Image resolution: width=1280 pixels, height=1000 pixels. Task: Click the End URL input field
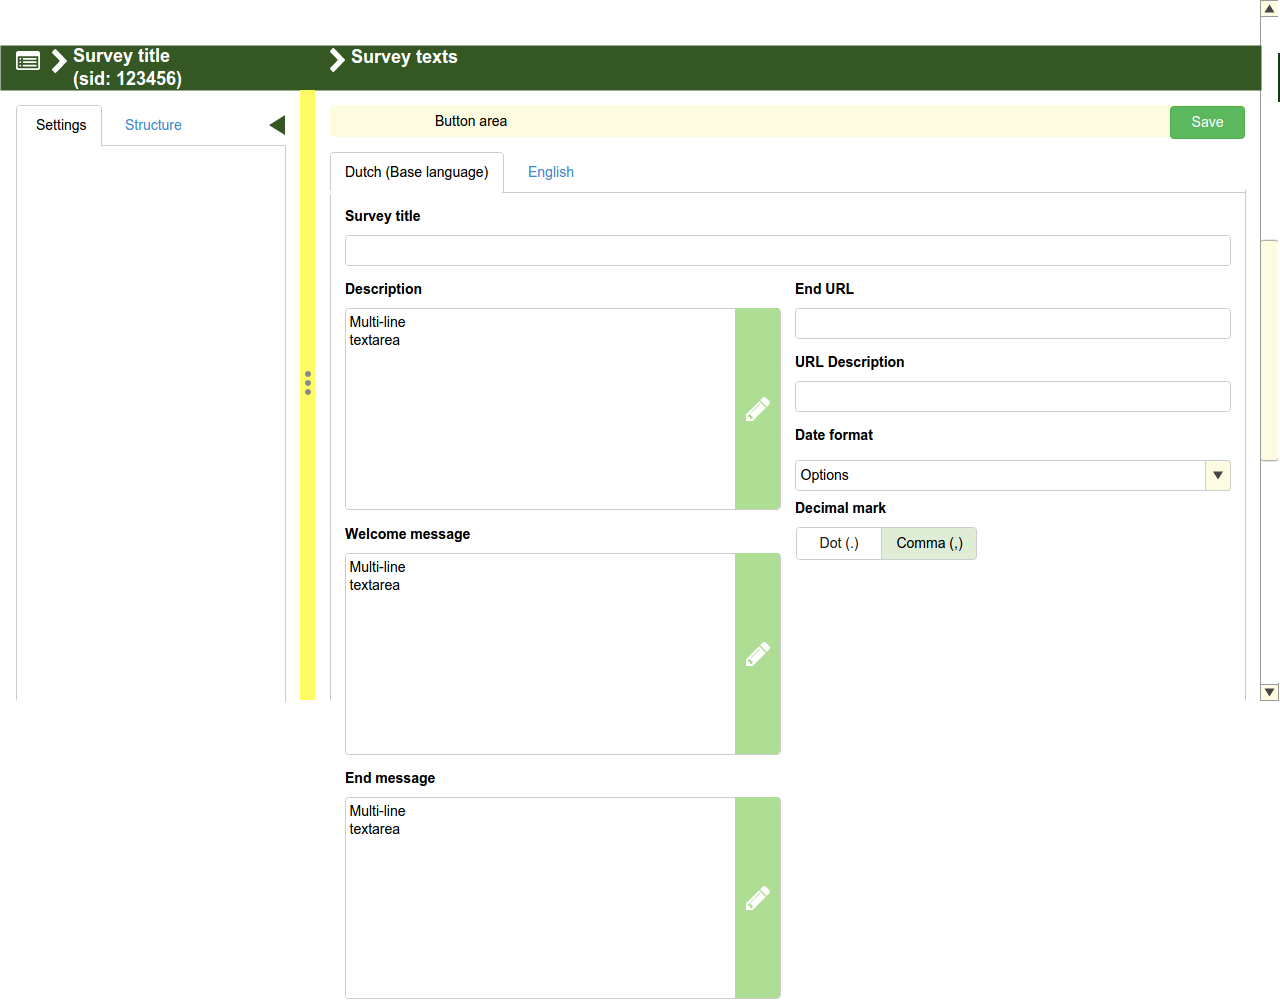coord(1012,323)
